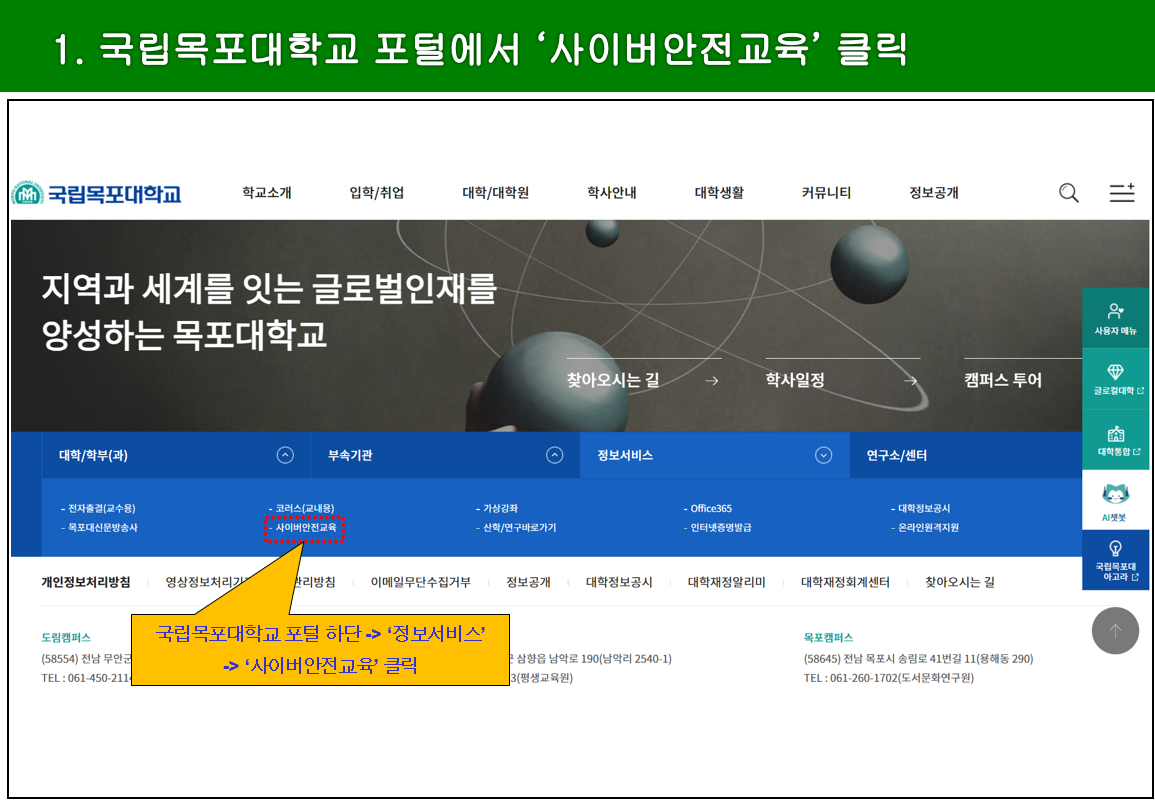Open the 대학생활 menu
The width and height of the screenshot is (1155, 800).
[x=719, y=193]
